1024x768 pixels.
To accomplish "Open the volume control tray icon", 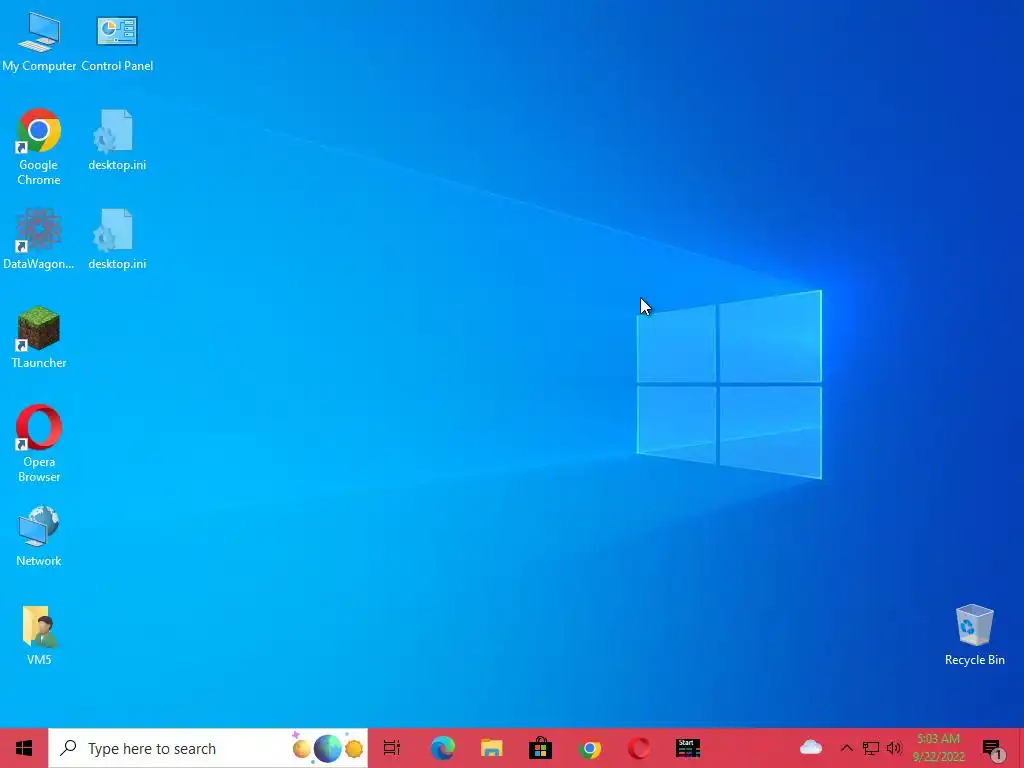I will point(894,748).
